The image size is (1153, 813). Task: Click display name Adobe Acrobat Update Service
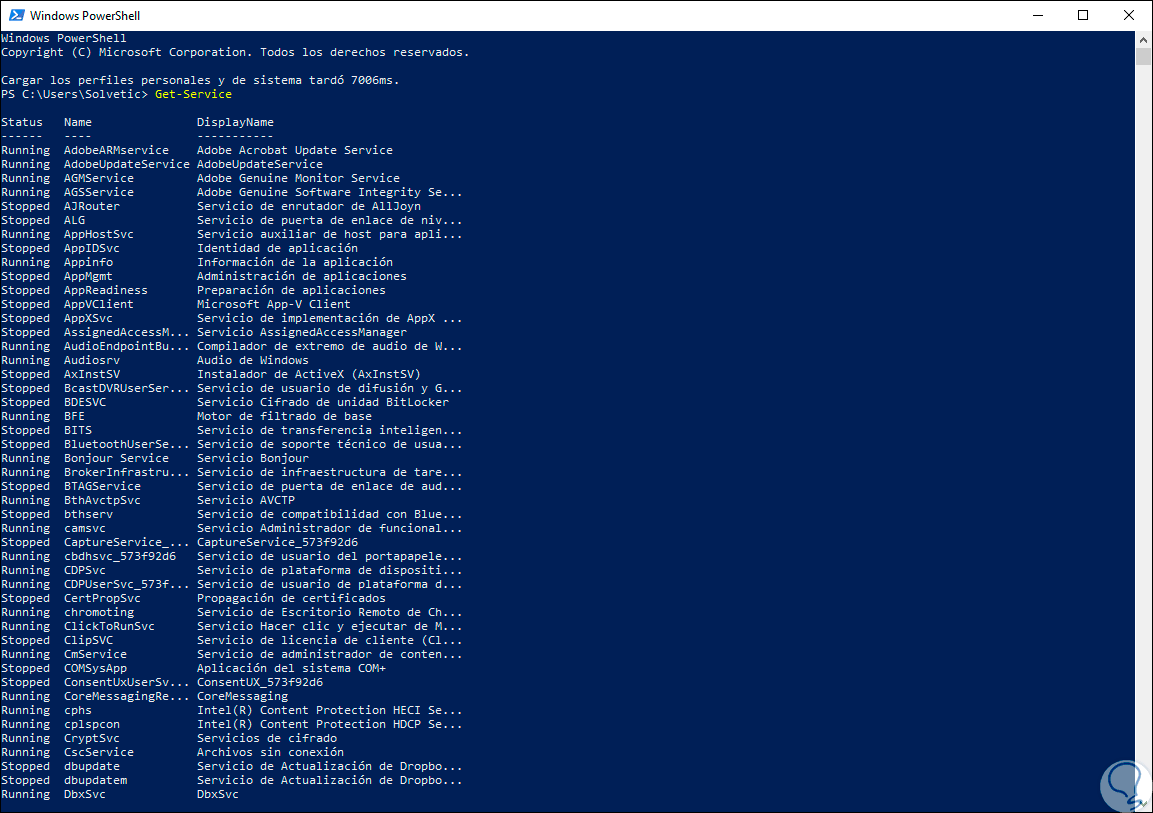(295, 150)
